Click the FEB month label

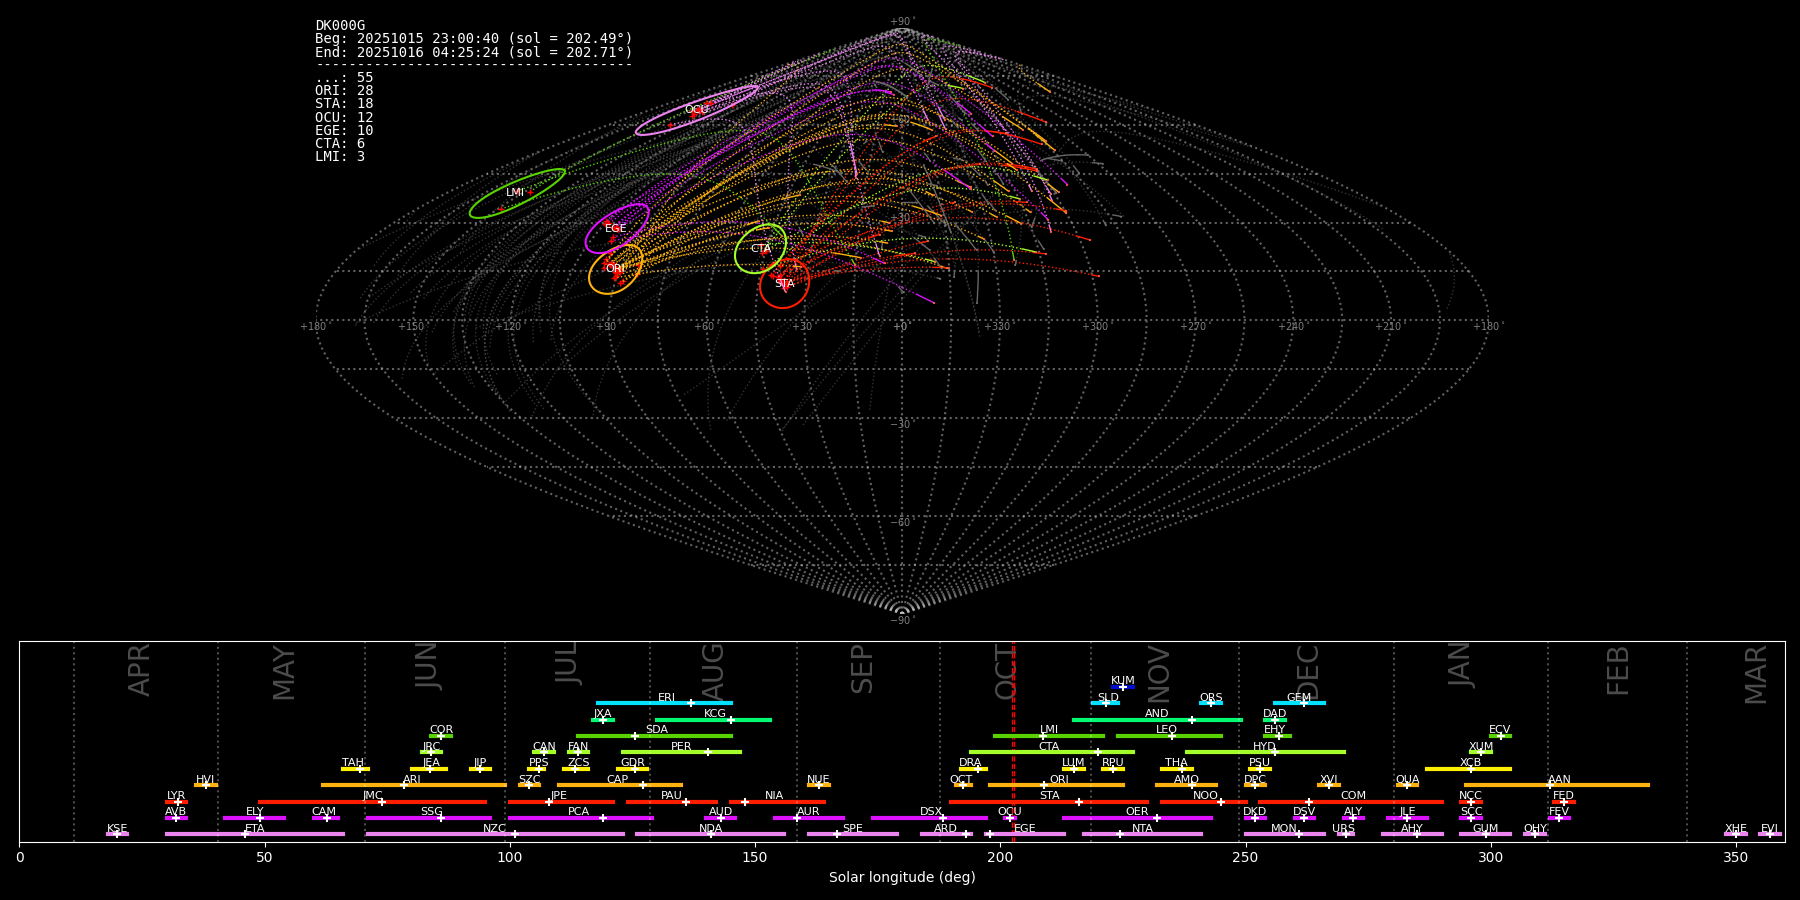coord(1618,670)
